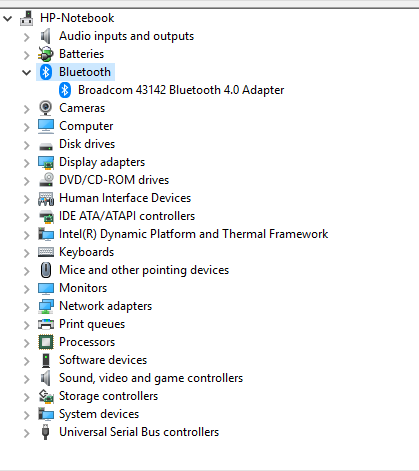Select Broadcom 43142 Bluetooth 4.0 Adapter text
Viewport: 419px width, 471px height.
coord(181,90)
